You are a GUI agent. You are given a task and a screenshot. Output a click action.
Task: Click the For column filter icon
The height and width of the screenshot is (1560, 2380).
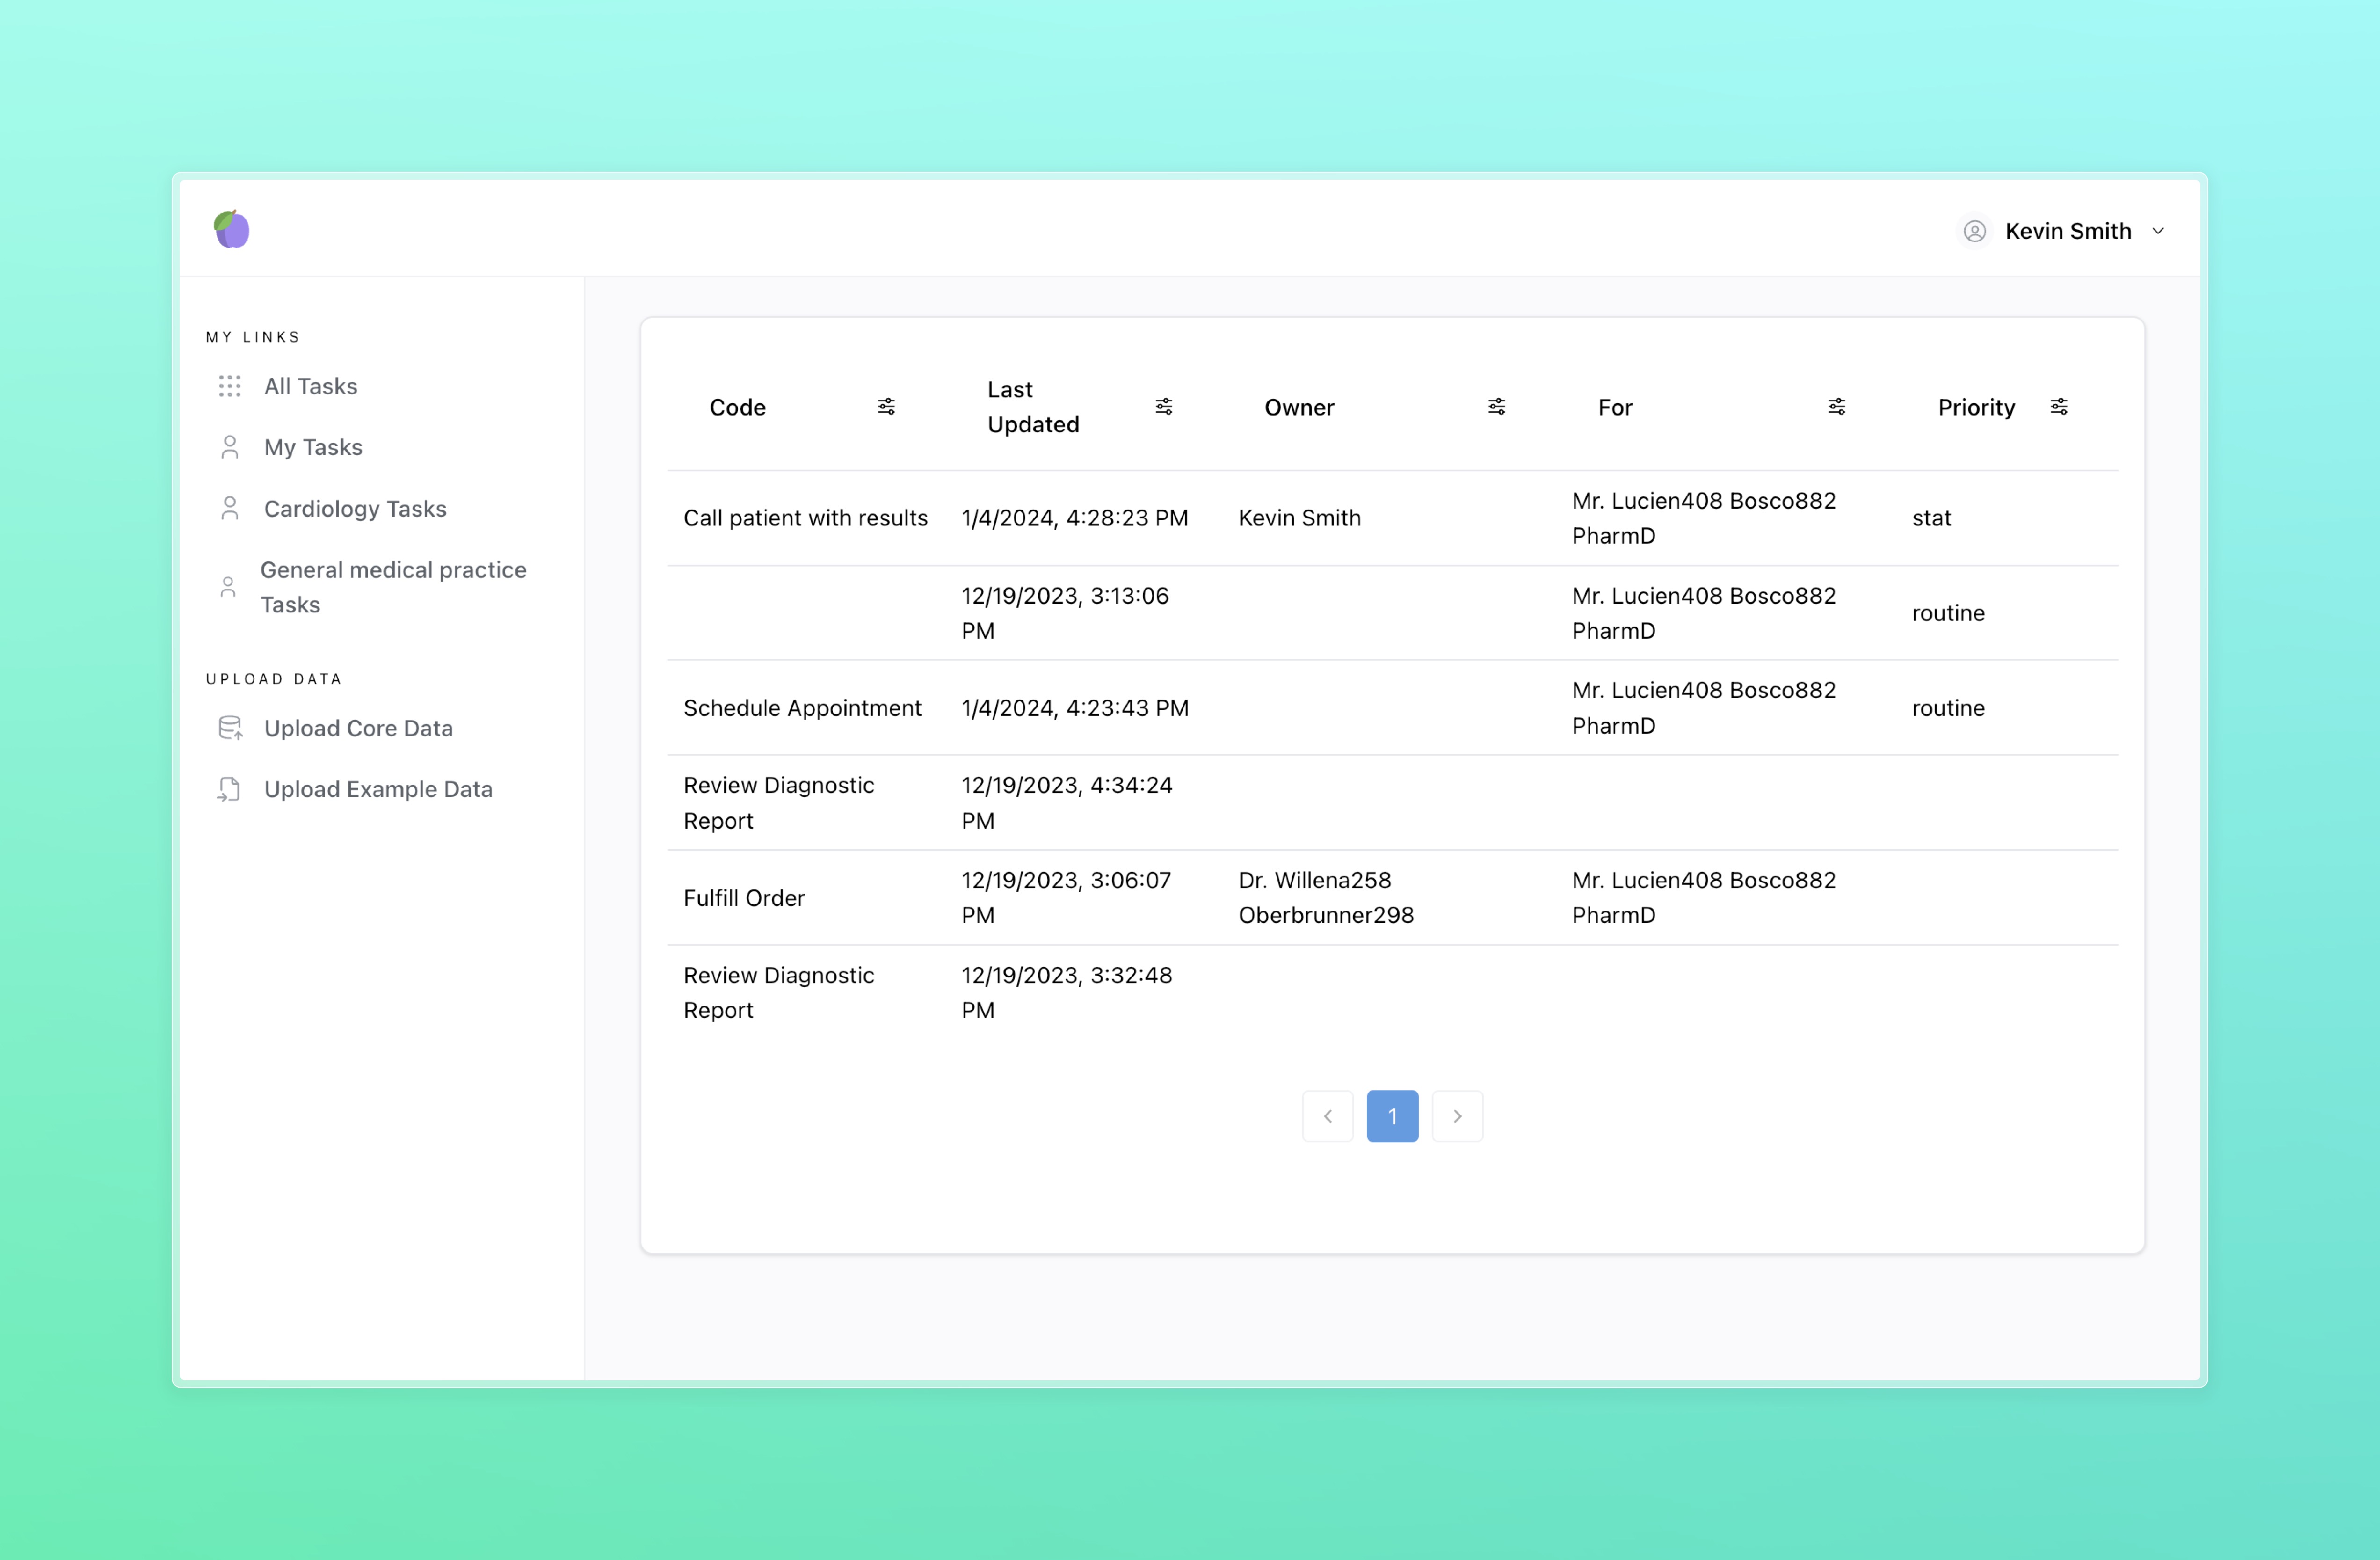(1836, 407)
